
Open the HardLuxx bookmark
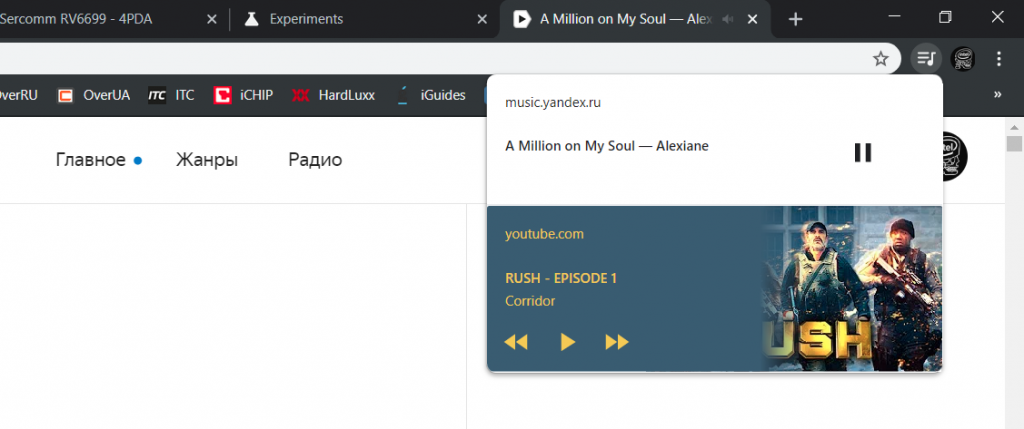point(334,95)
